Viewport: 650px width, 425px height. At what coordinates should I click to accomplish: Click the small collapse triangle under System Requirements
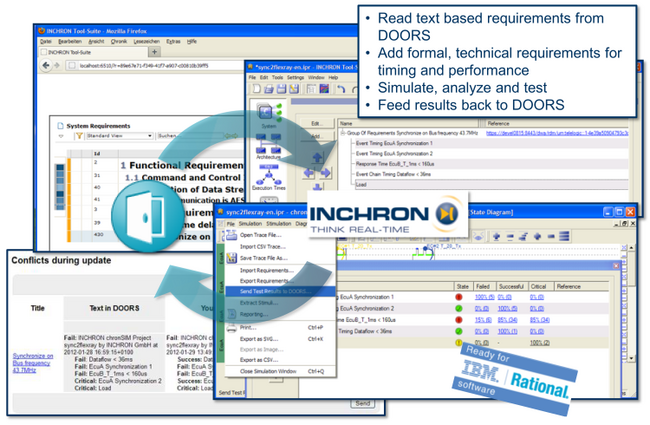point(61,136)
